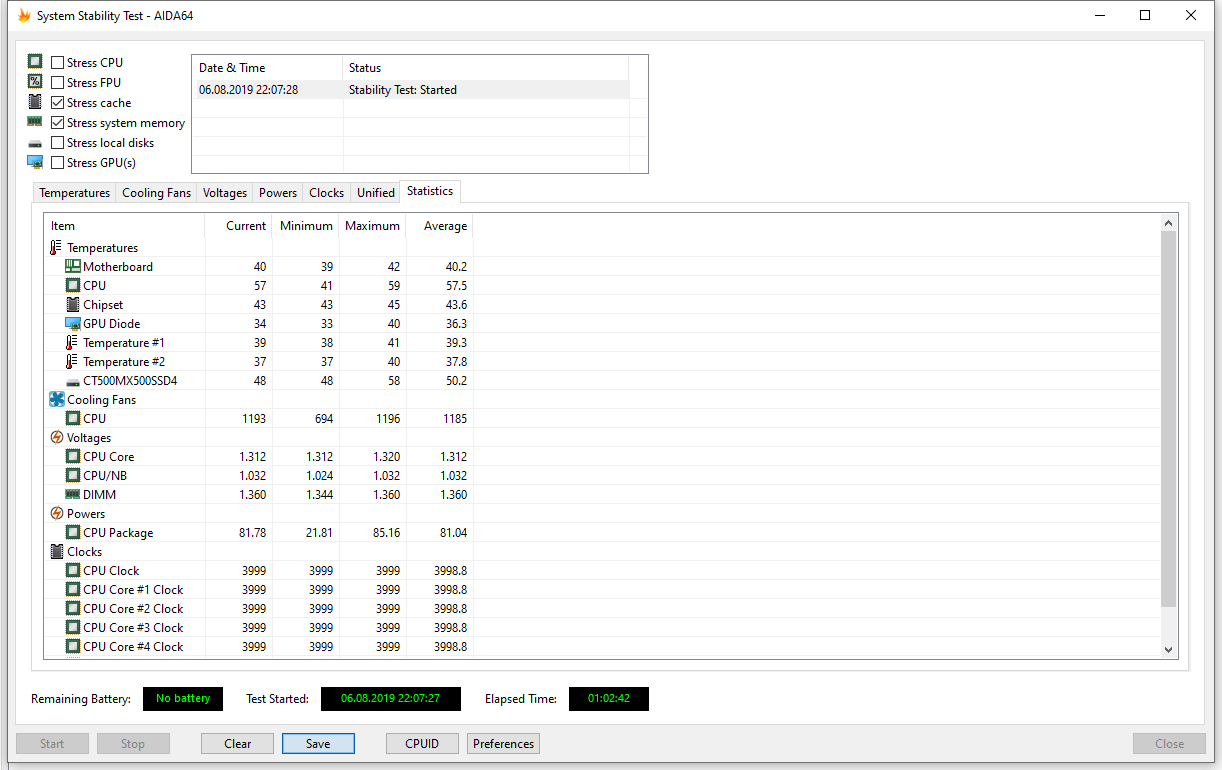The width and height of the screenshot is (1222, 770).
Task: Click the Stress GPU(s) monitor icon
Action: (x=35, y=162)
